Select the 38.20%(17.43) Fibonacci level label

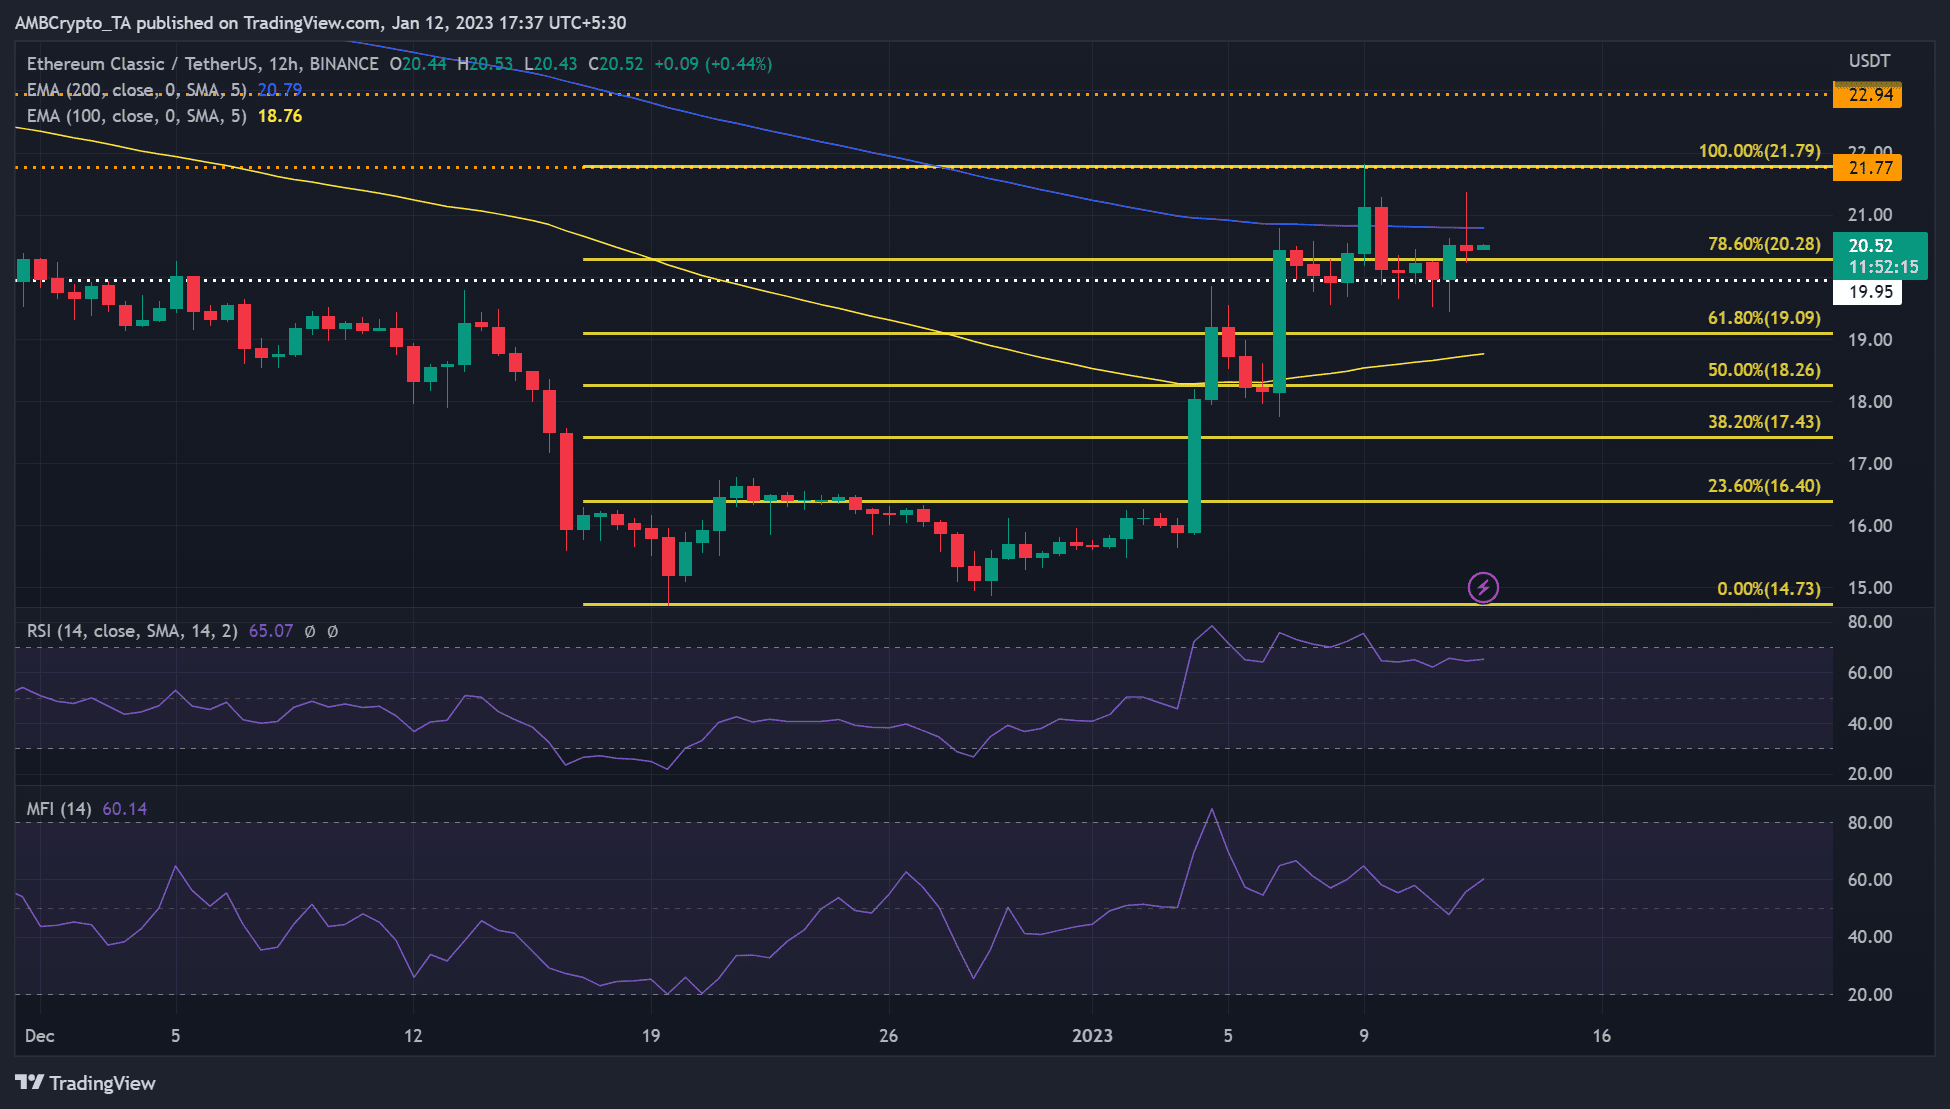(x=1765, y=422)
